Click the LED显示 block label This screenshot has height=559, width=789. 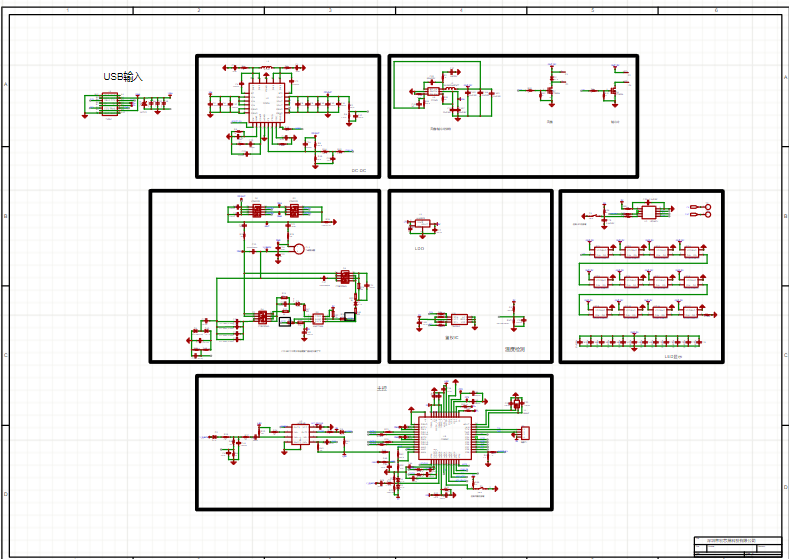[673, 356]
